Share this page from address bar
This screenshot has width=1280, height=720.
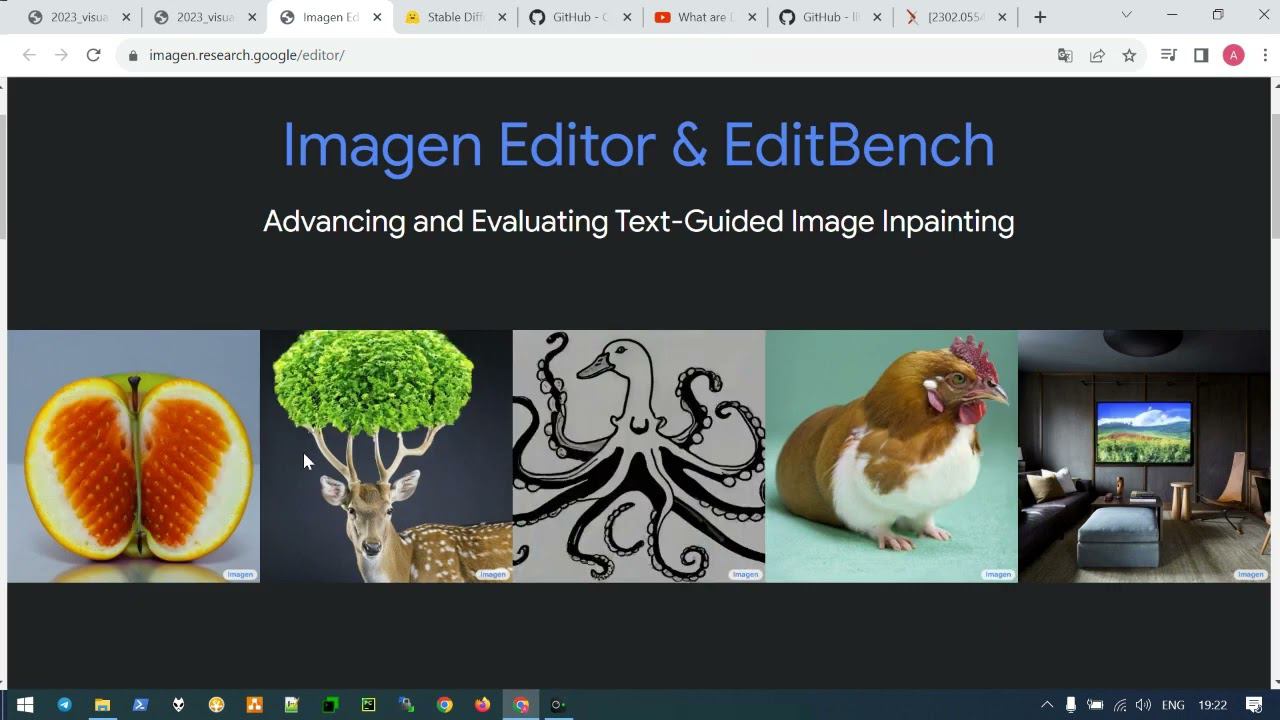(x=1097, y=55)
